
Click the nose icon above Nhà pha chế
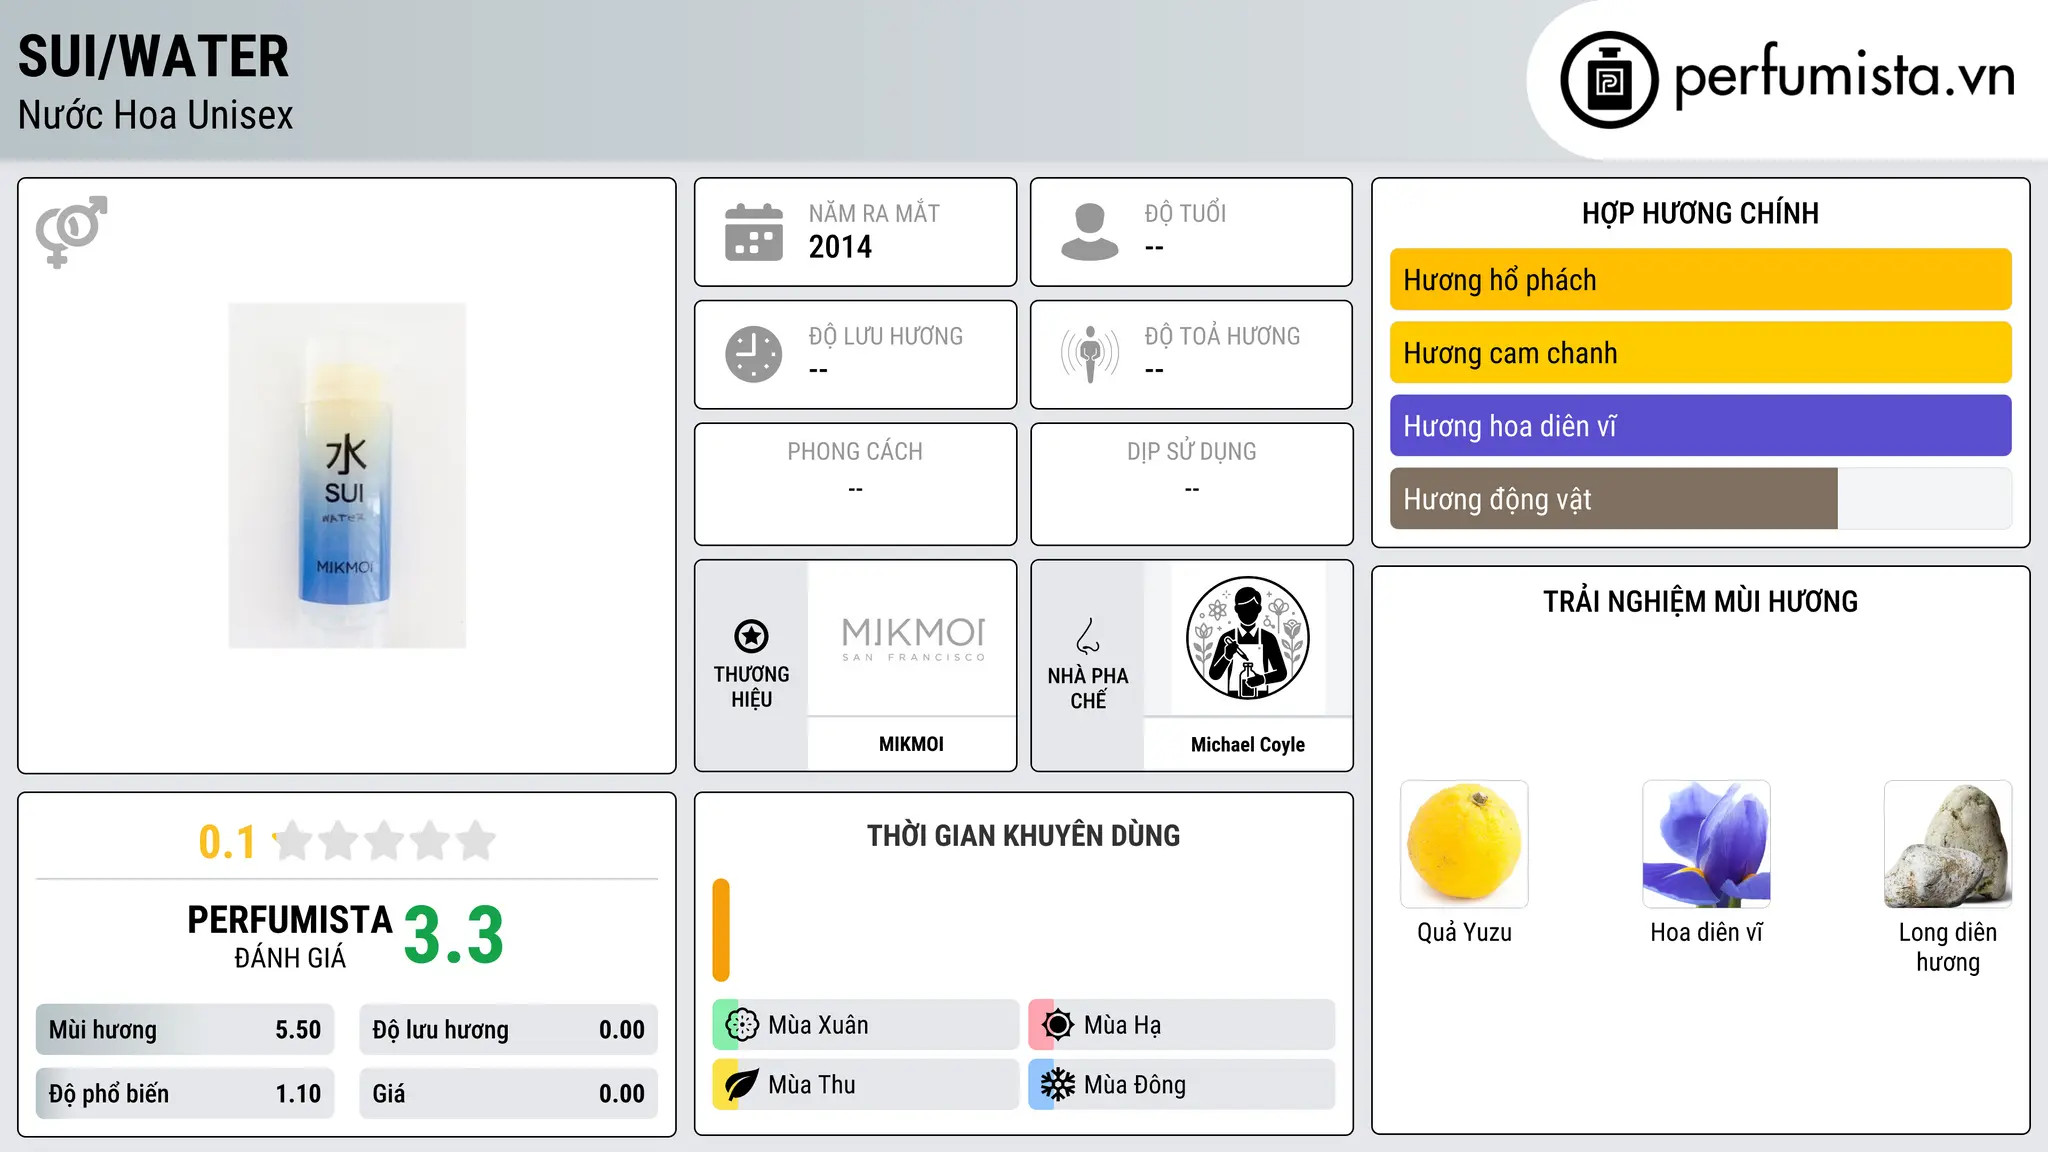pos(1088,636)
